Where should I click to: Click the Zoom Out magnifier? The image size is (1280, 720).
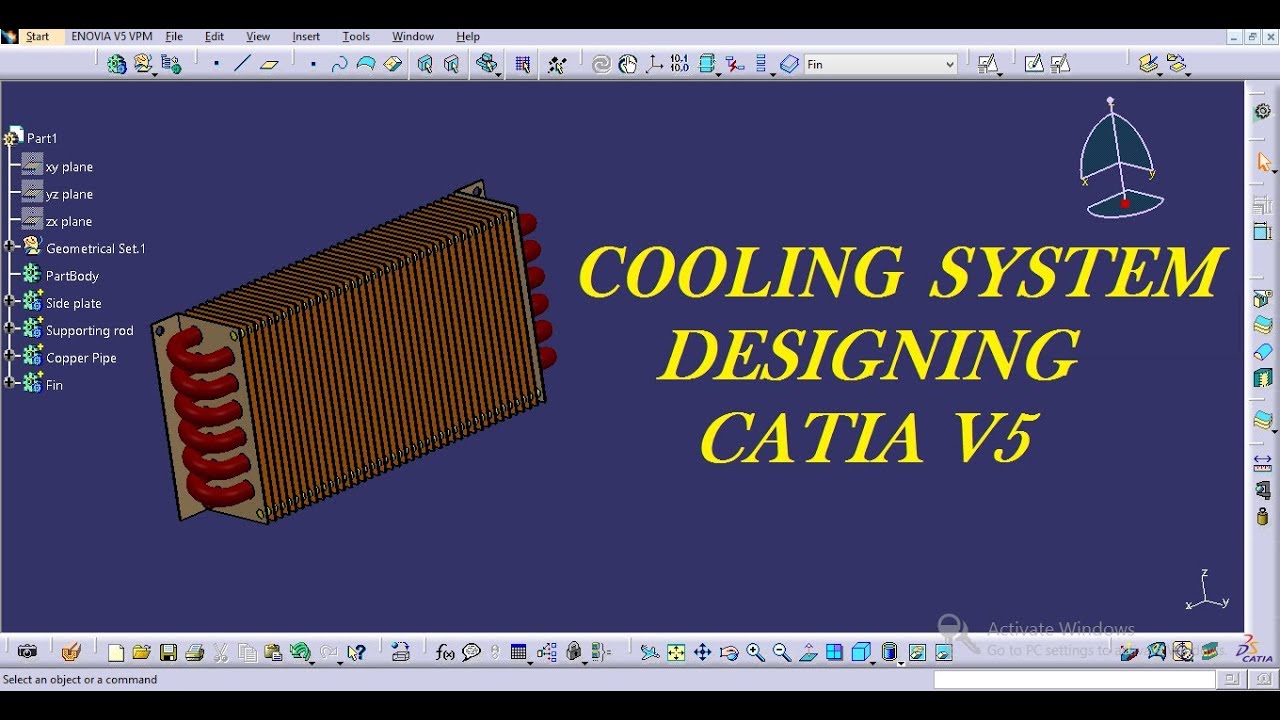click(x=782, y=653)
